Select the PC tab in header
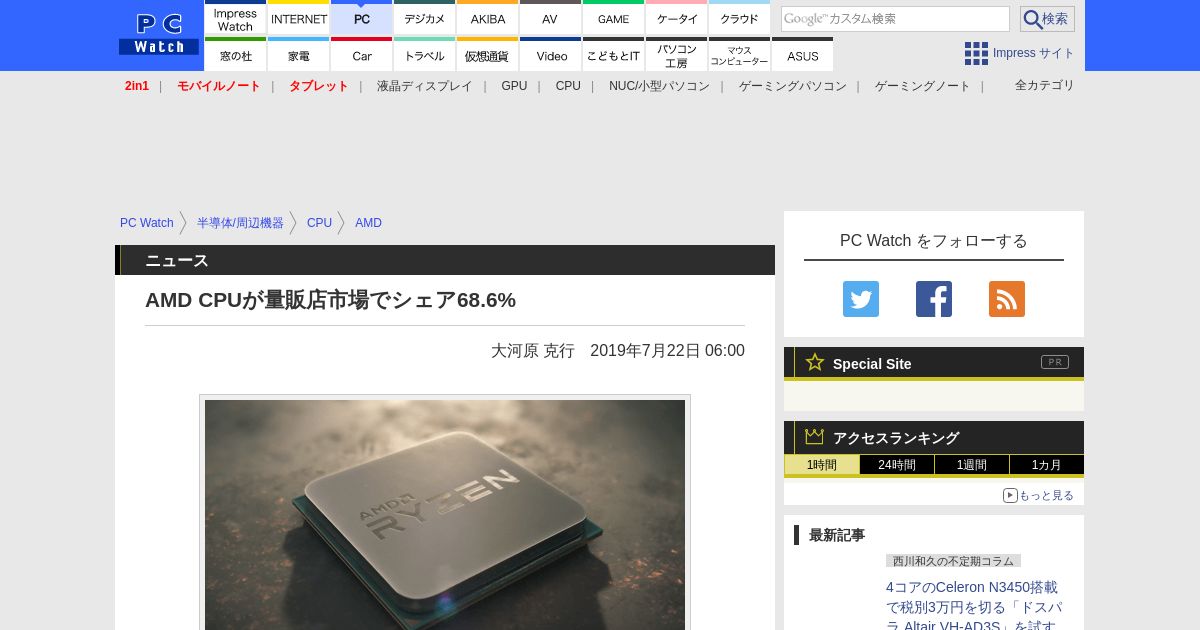1200x630 pixels. coord(362,18)
